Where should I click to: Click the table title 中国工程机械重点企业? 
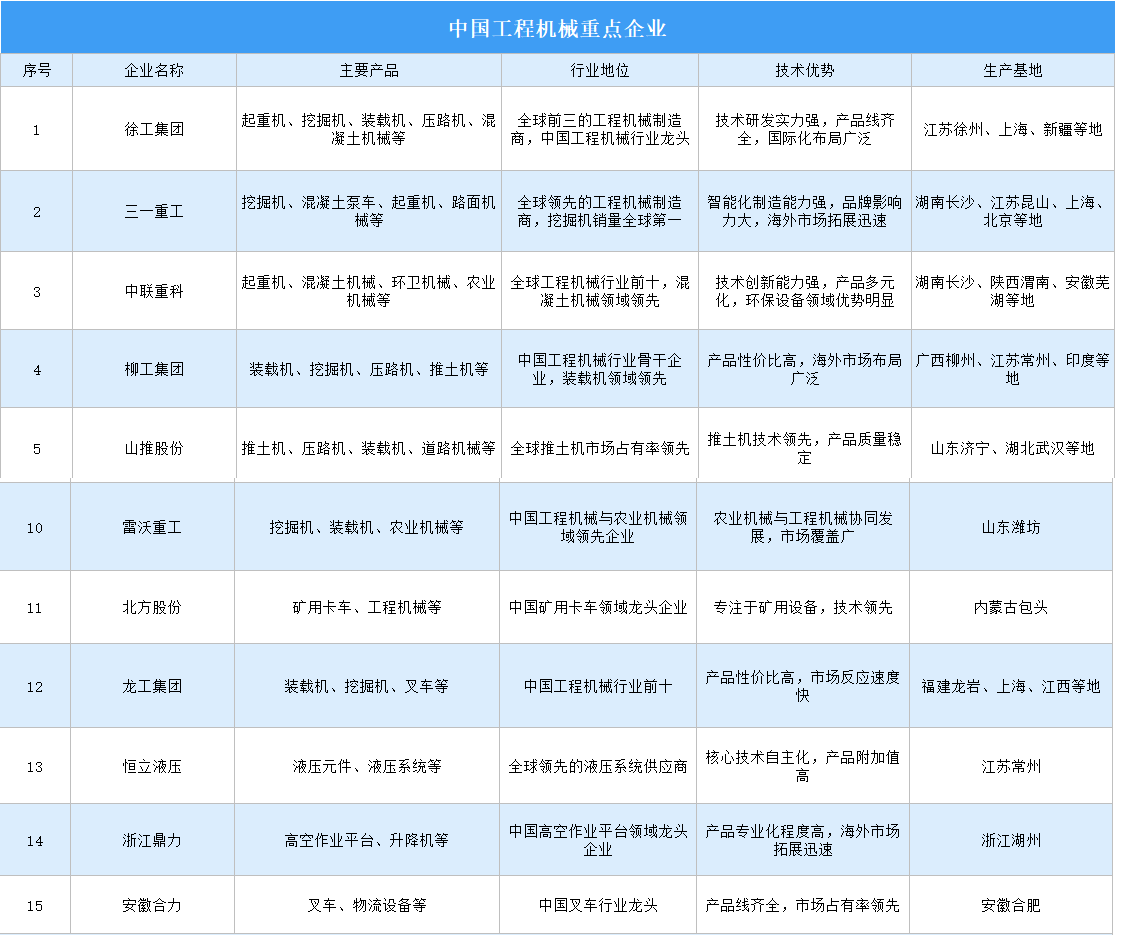click(558, 28)
